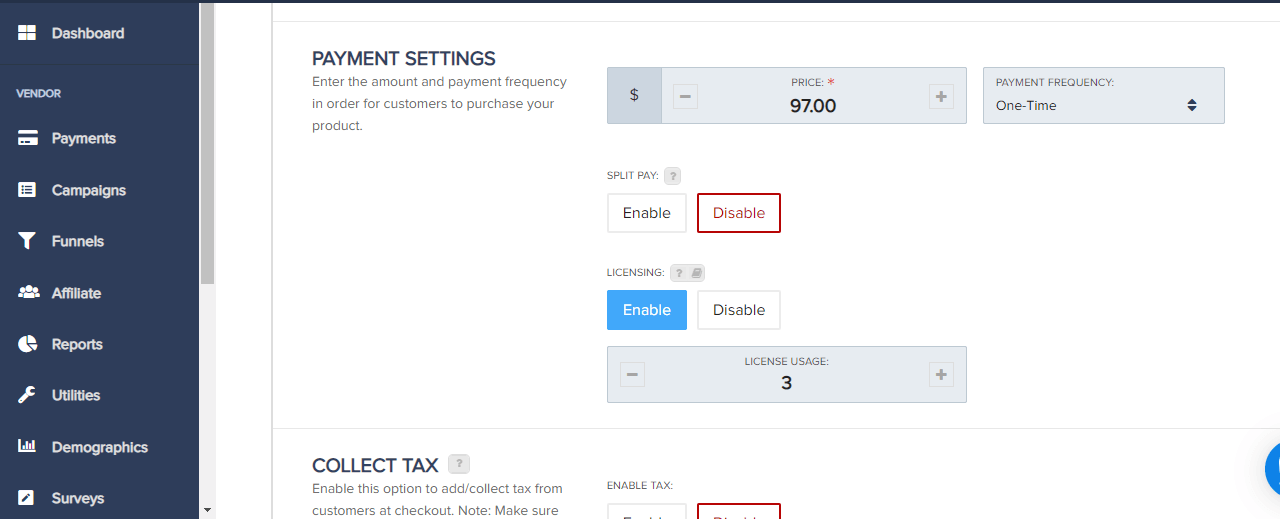The image size is (1280, 519).
Task: Open the Payment Frequency dropdown
Action: tap(1104, 96)
